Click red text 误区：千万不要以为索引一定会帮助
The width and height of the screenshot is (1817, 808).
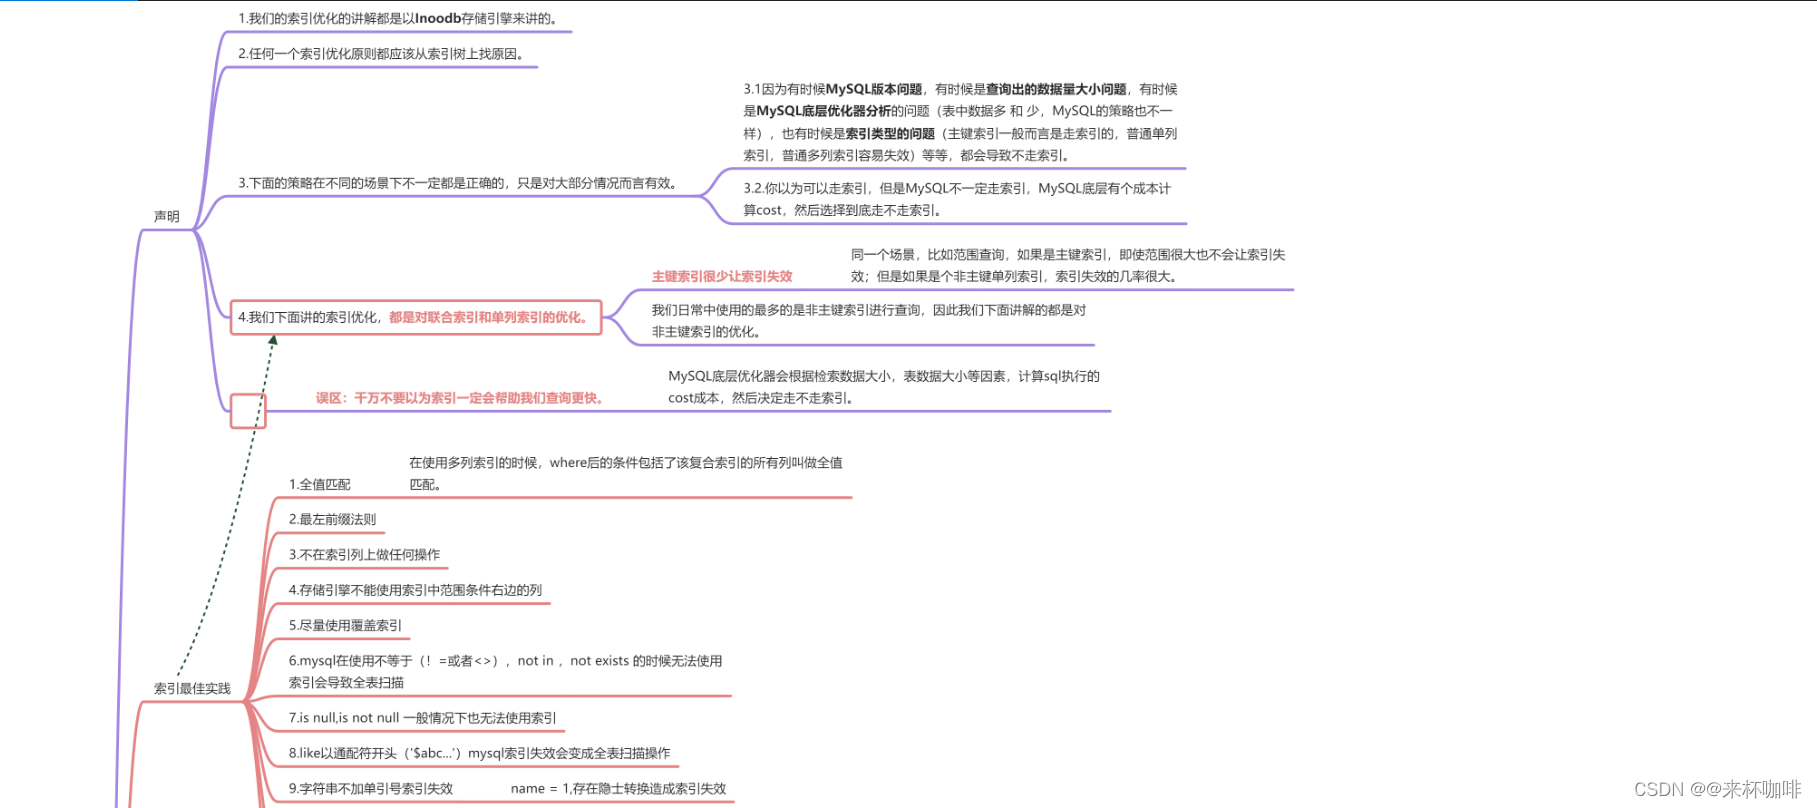tap(460, 398)
